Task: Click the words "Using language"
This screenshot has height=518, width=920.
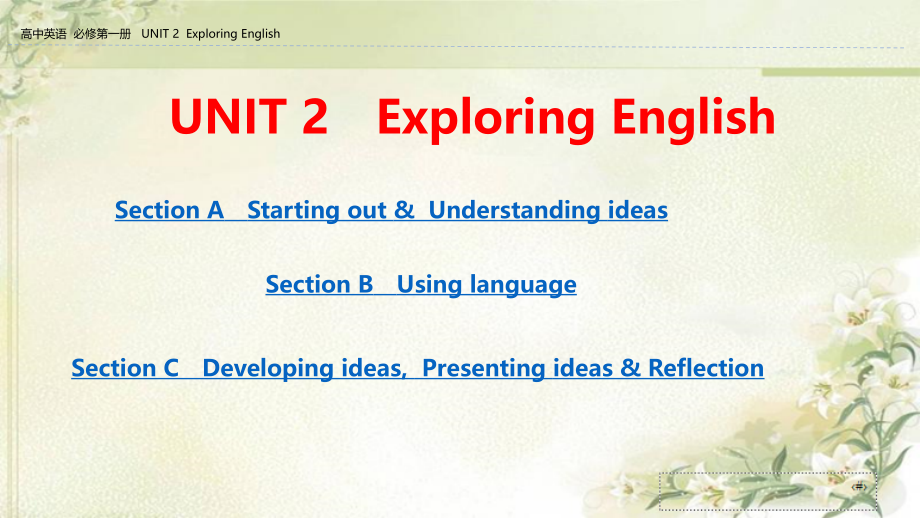Action: pyautogui.click(x=486, y=284)
